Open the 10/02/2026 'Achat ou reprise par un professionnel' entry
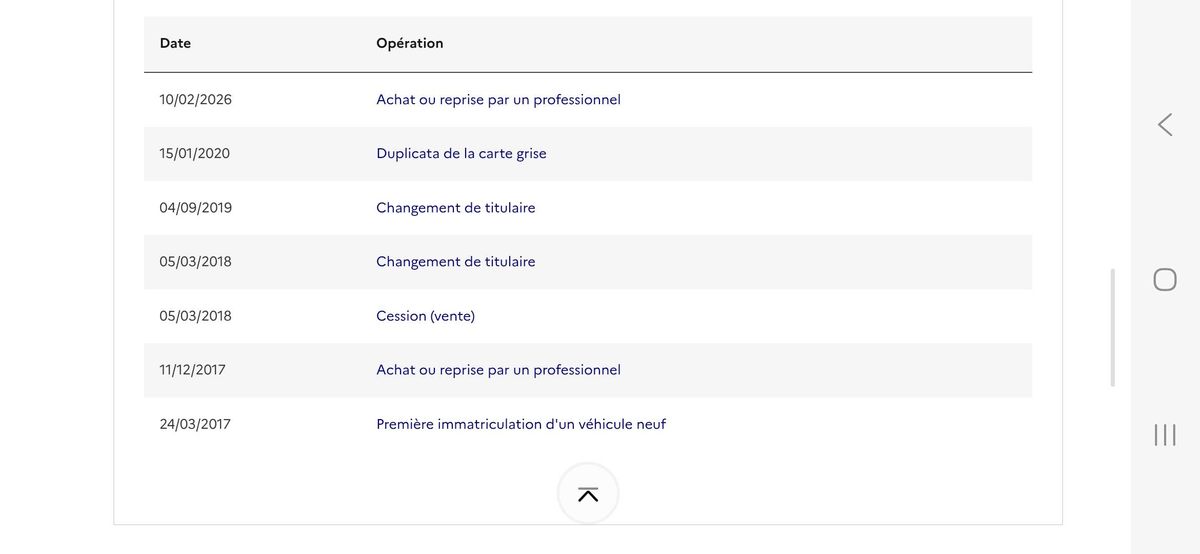The width and height of the screenshot is (1200, 554). pyautogui.click(x=498, y=100)
